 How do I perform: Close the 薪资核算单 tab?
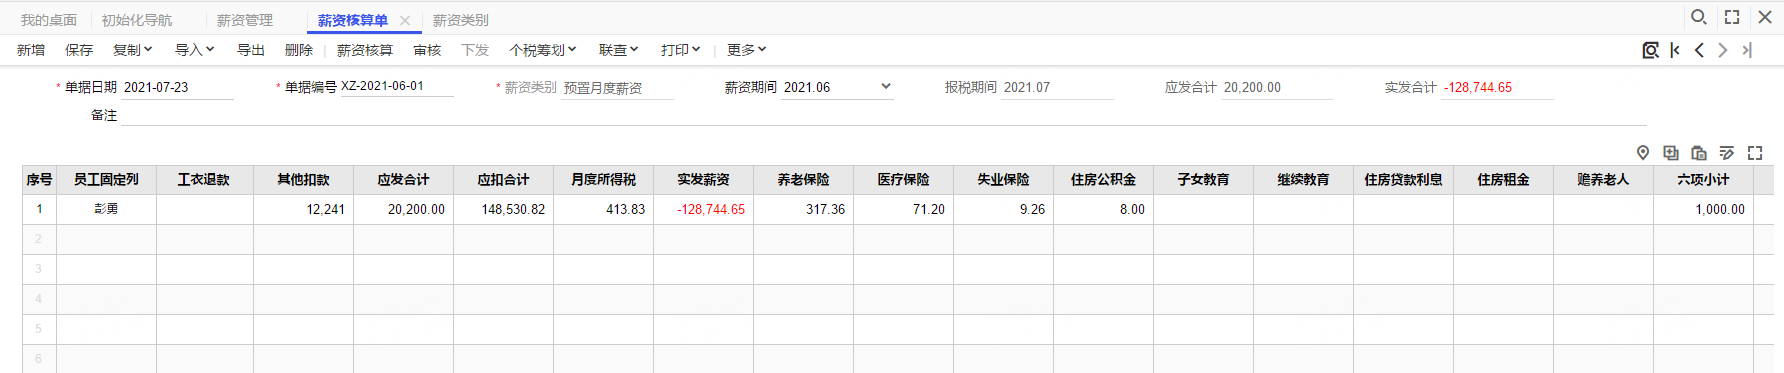pyautogui.click(x=404, y=20)
